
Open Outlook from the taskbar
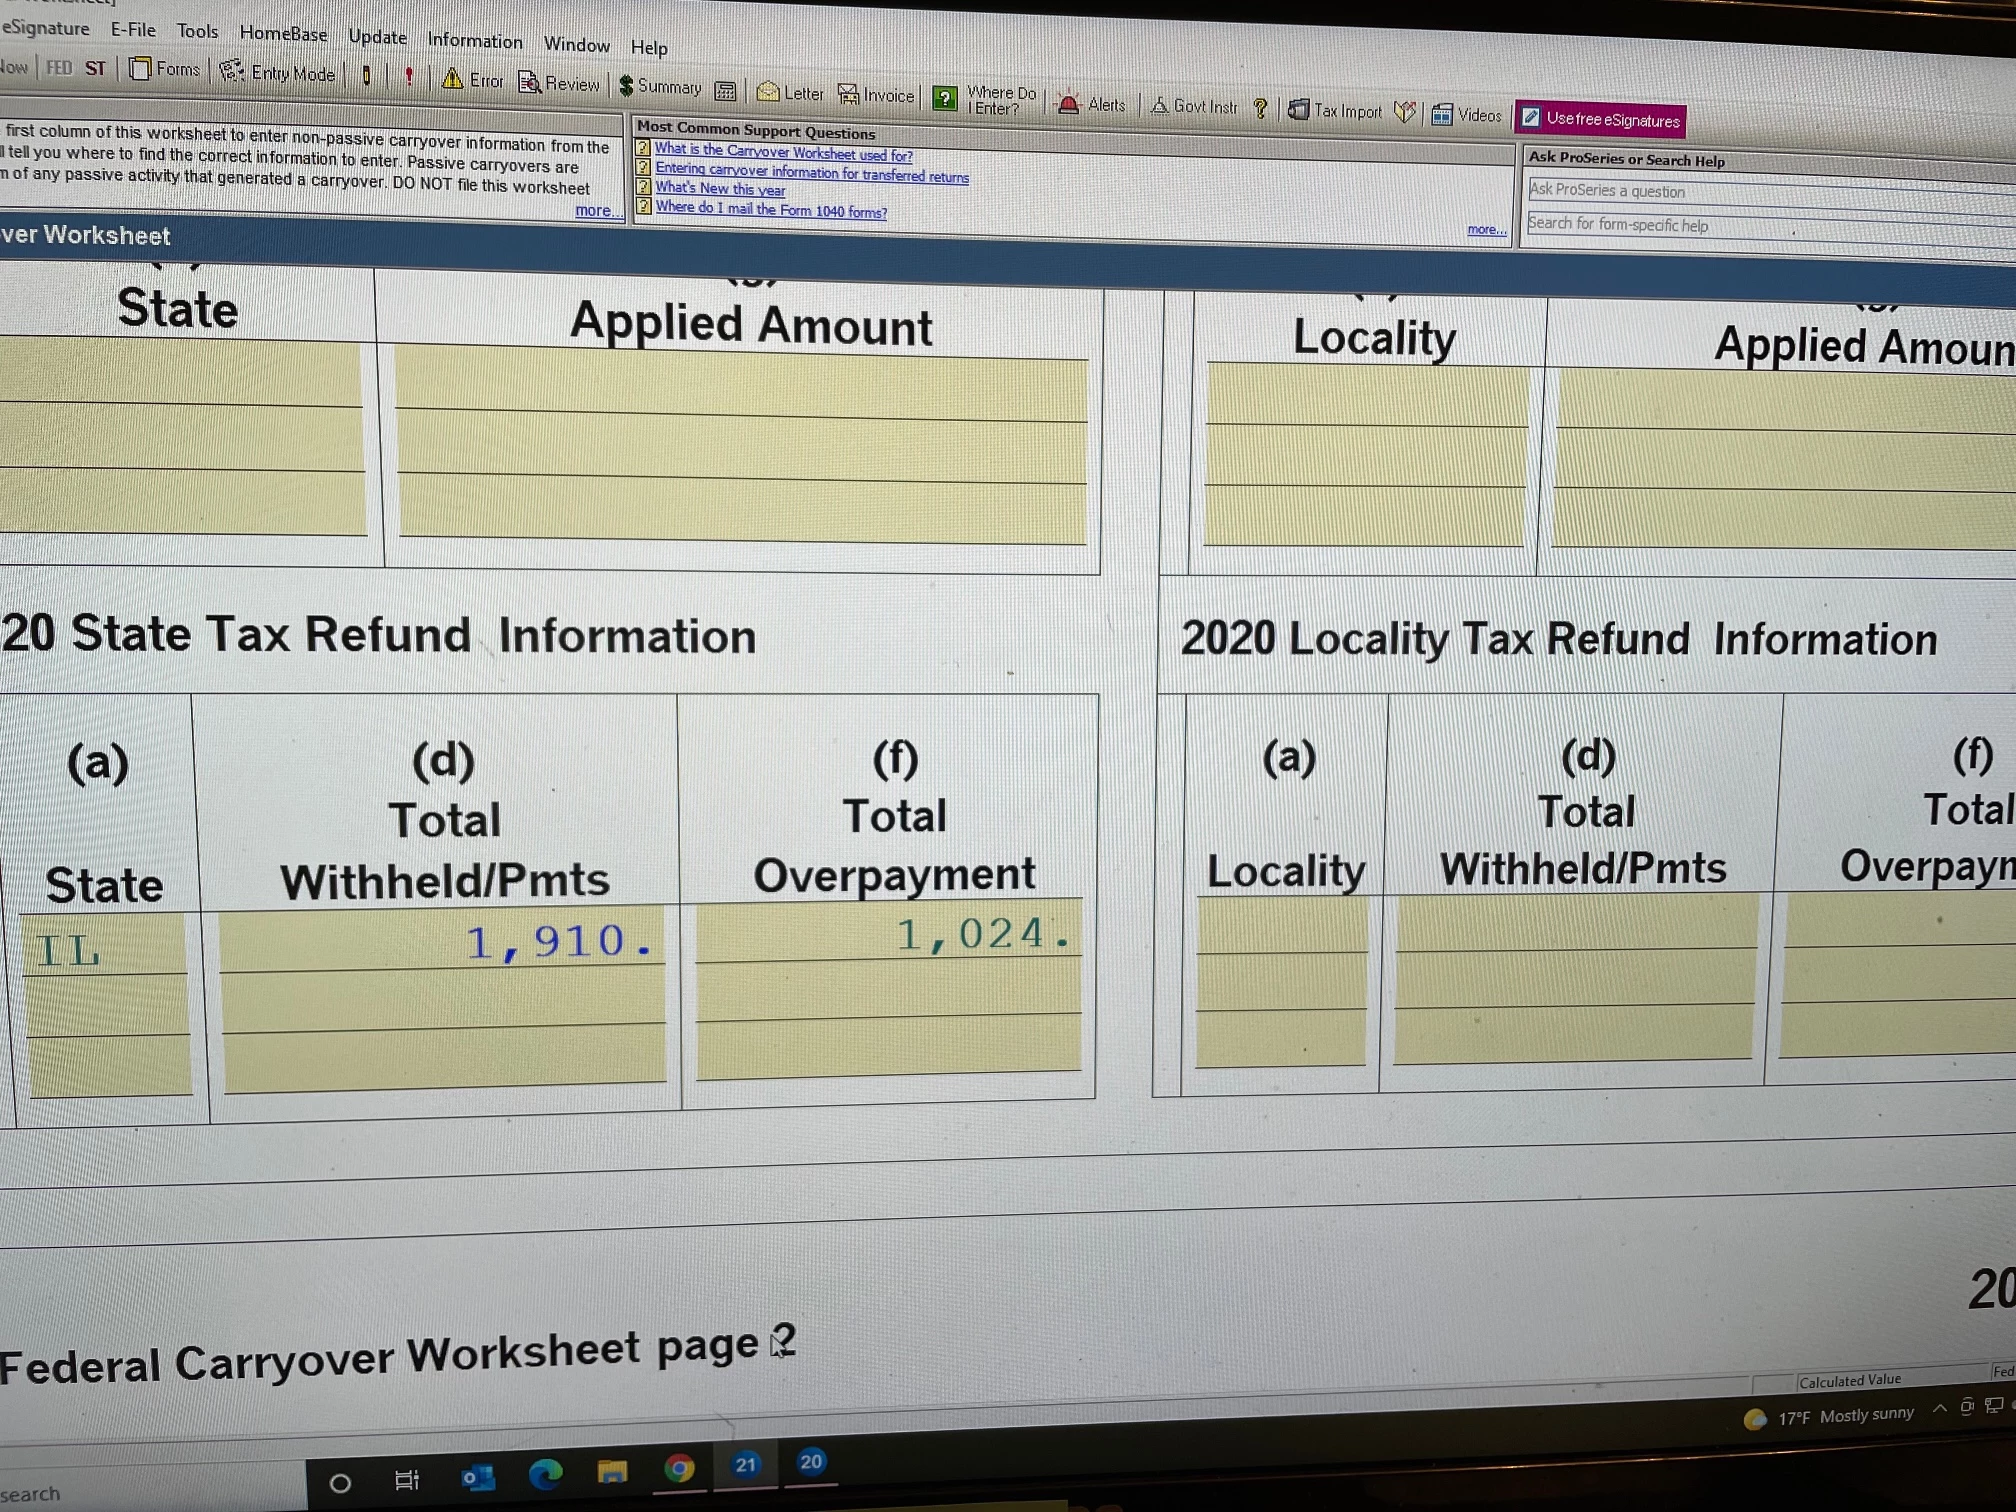point(477,1477)
